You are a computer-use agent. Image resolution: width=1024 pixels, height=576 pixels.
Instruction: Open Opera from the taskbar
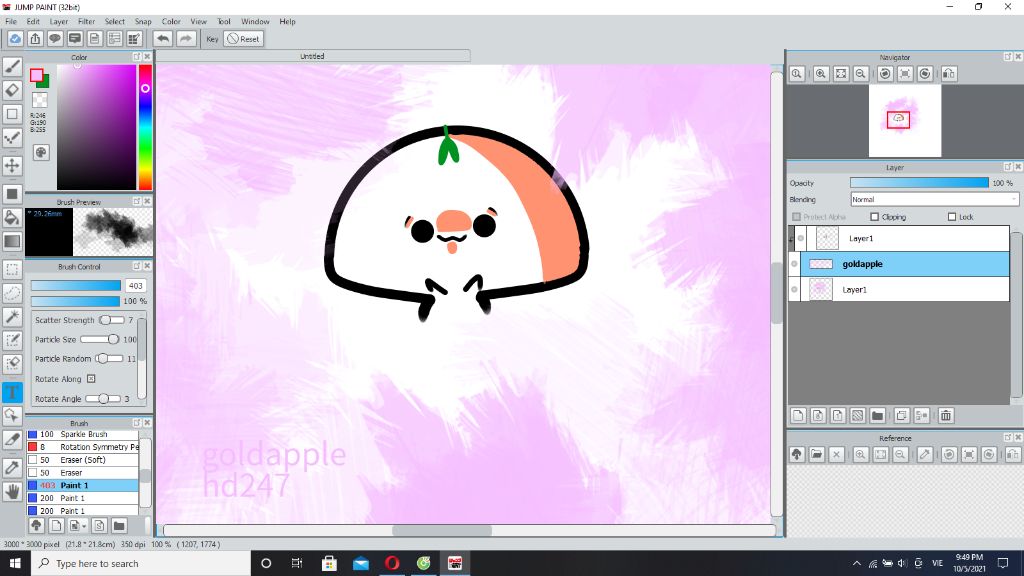tap(392, 563)
